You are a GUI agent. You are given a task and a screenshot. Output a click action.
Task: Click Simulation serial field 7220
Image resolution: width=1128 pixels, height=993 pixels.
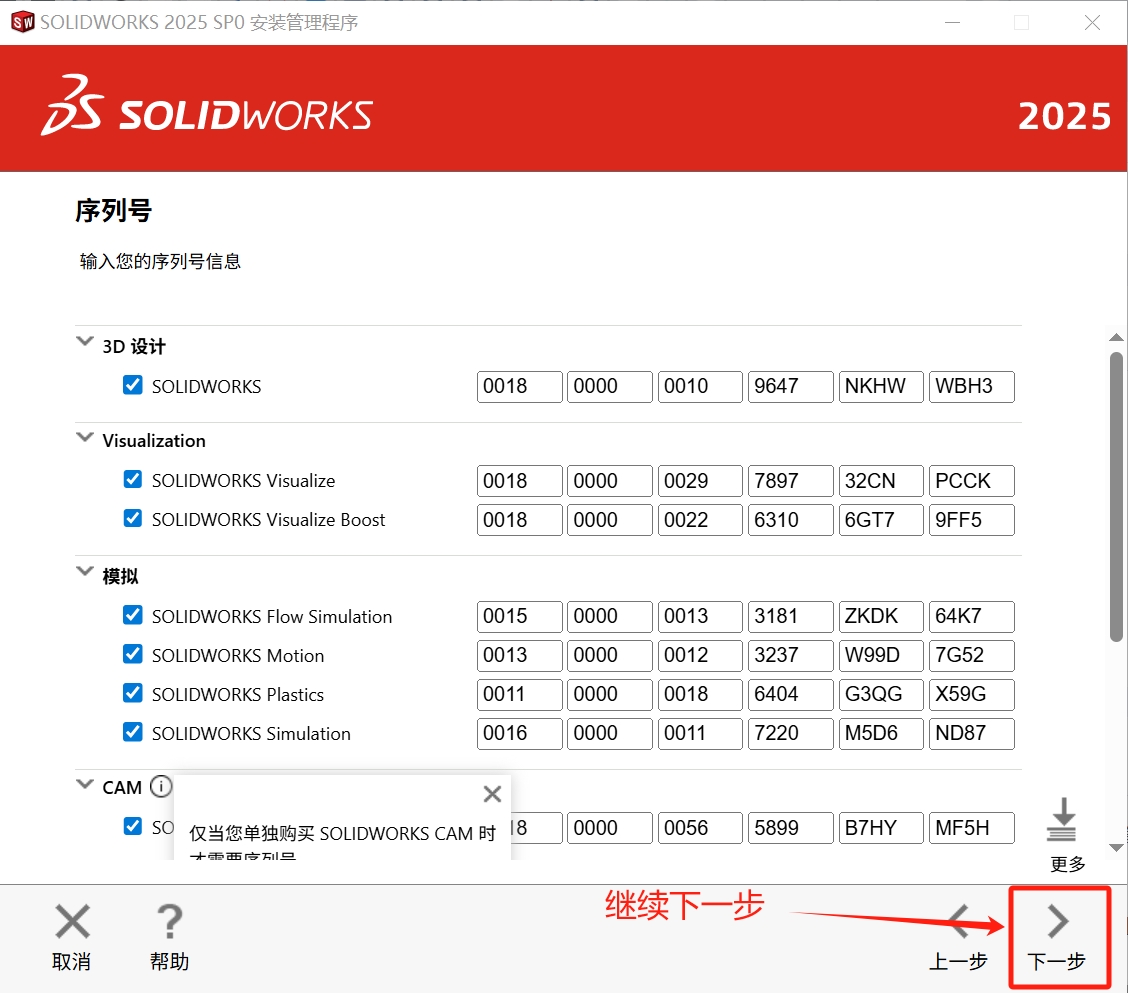coord(791,734)
